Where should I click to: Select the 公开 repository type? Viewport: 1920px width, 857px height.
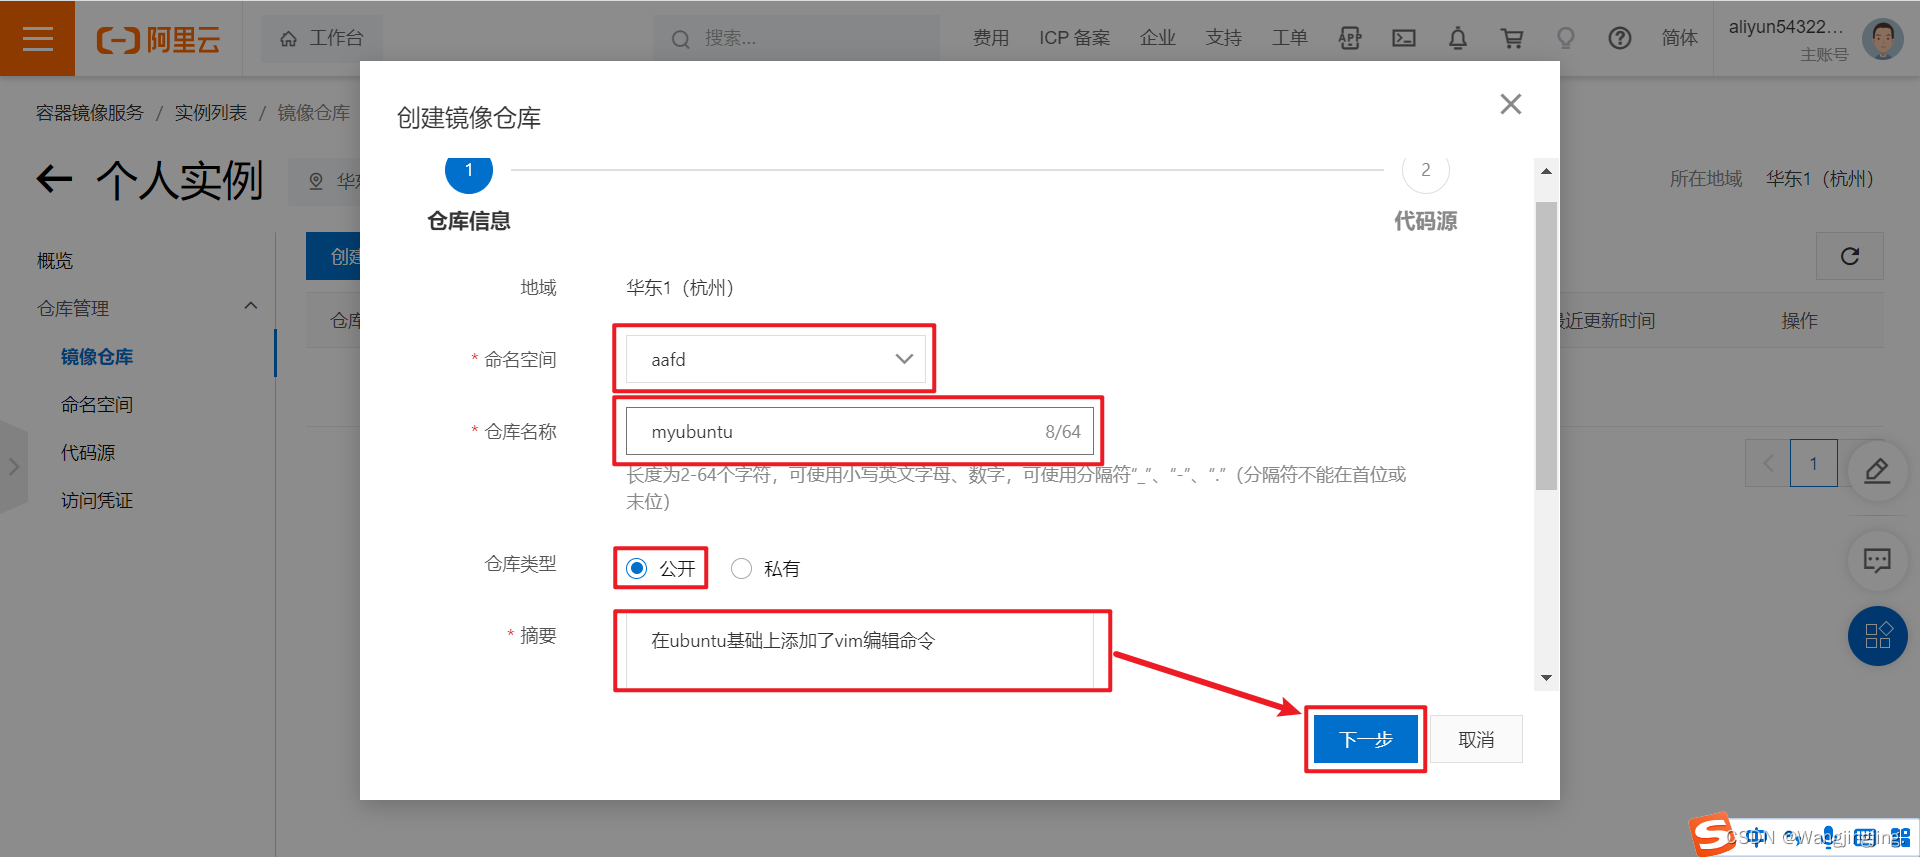coord(637,569)
